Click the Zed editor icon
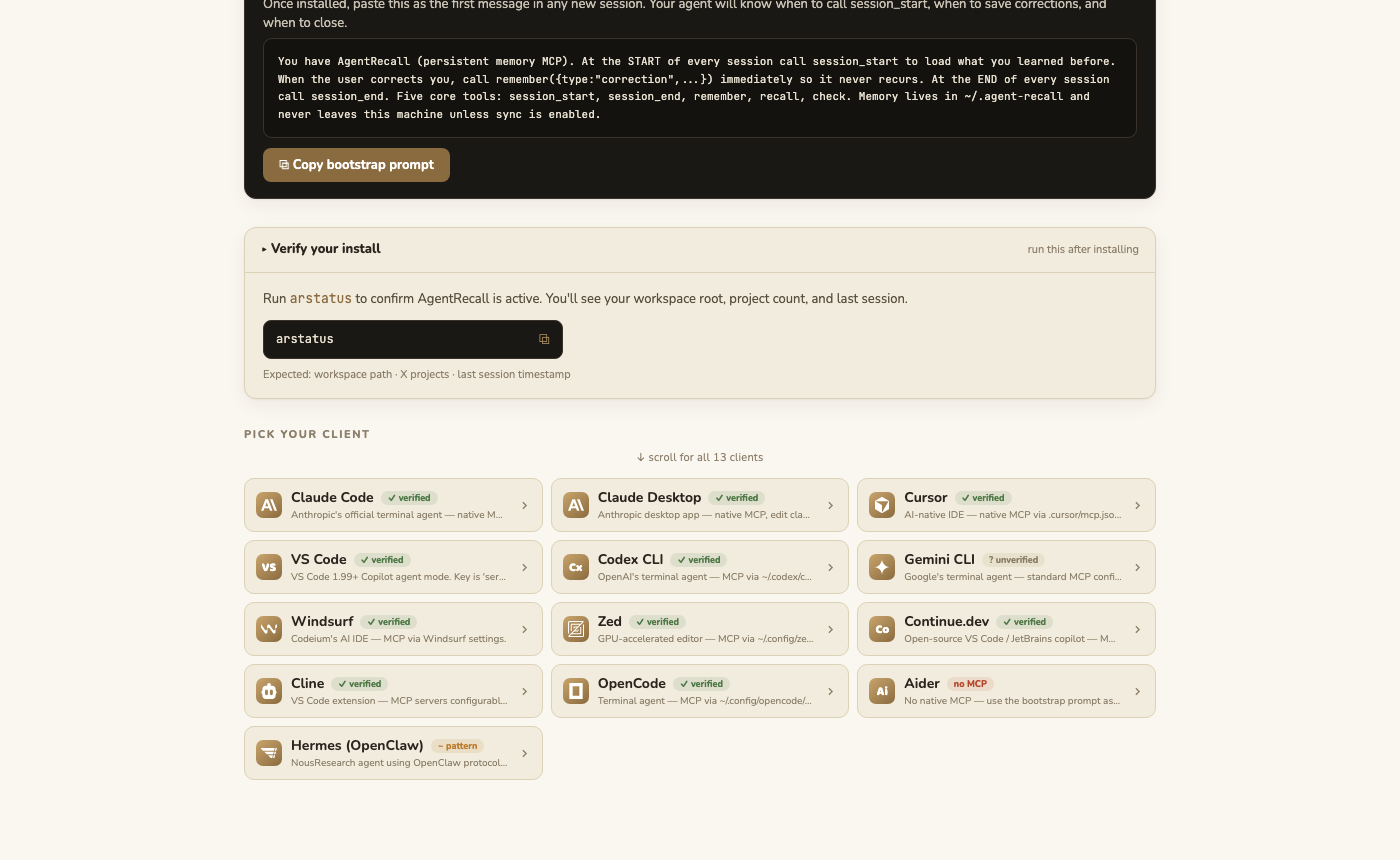 pyautogui.click(x=576, y=629)
